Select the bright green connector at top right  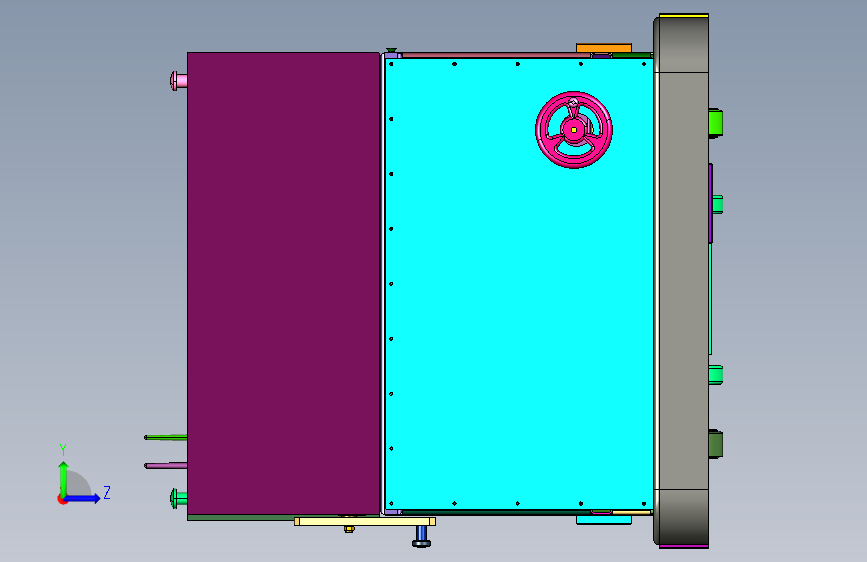pos(715,123)
